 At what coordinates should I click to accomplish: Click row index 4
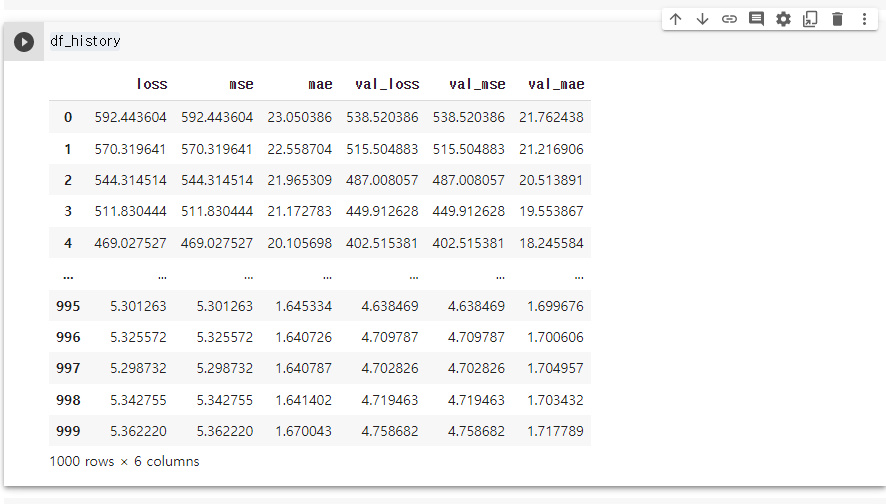point(68,244)
